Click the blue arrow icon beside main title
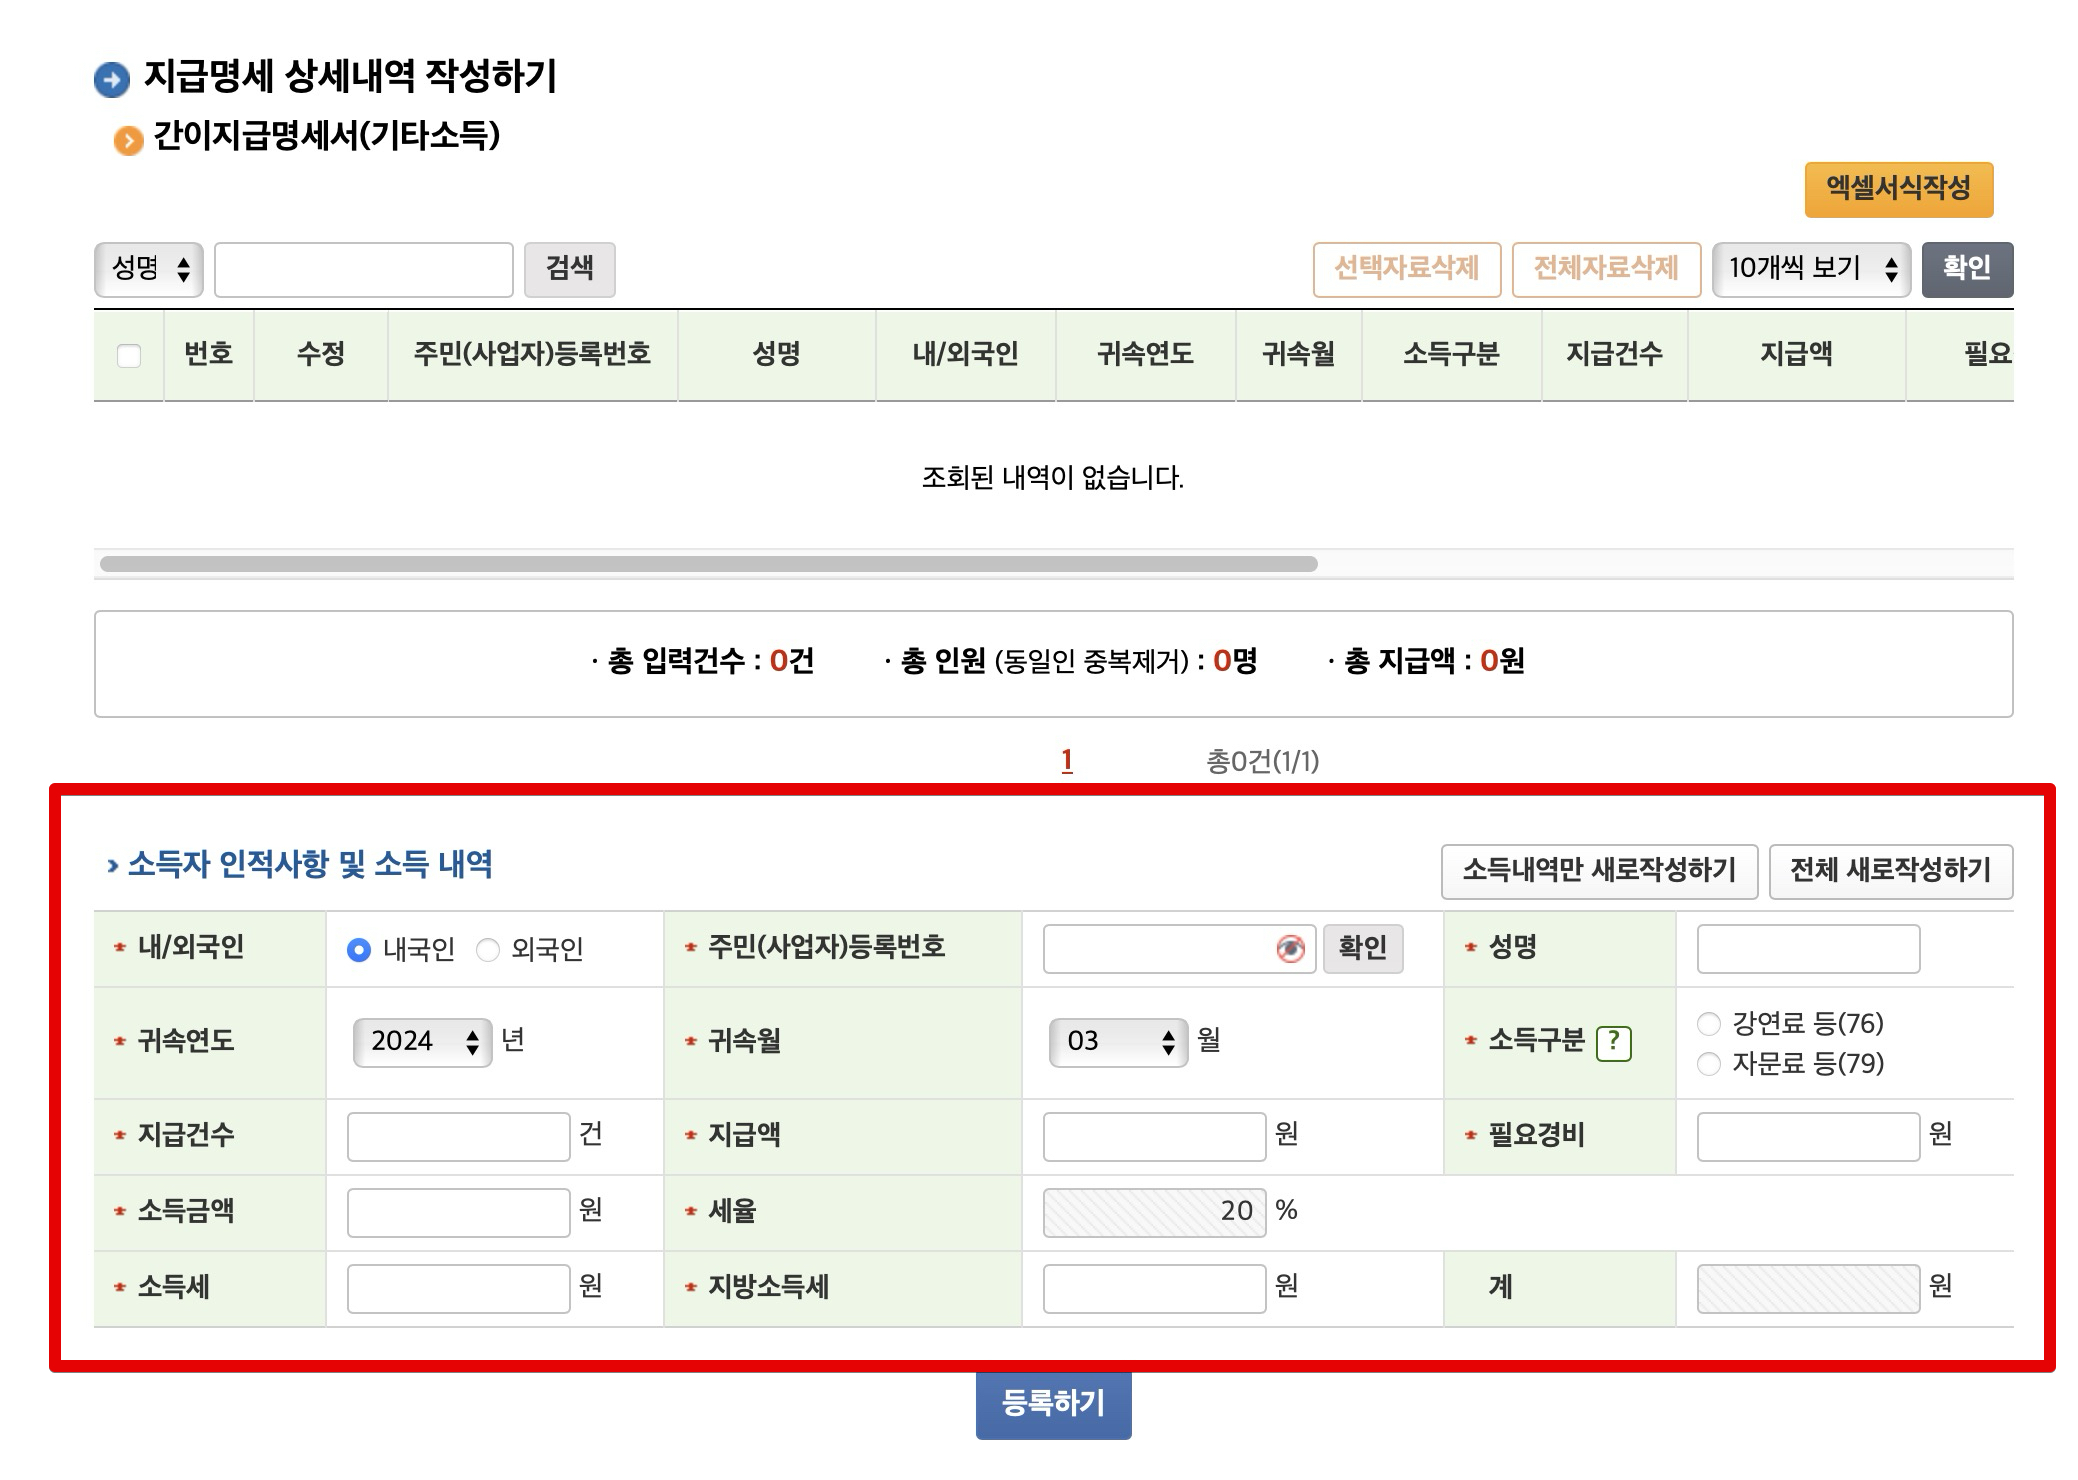Image resolution: width=2078 pixels, height=1480 pixels. (x=112, y=80)
